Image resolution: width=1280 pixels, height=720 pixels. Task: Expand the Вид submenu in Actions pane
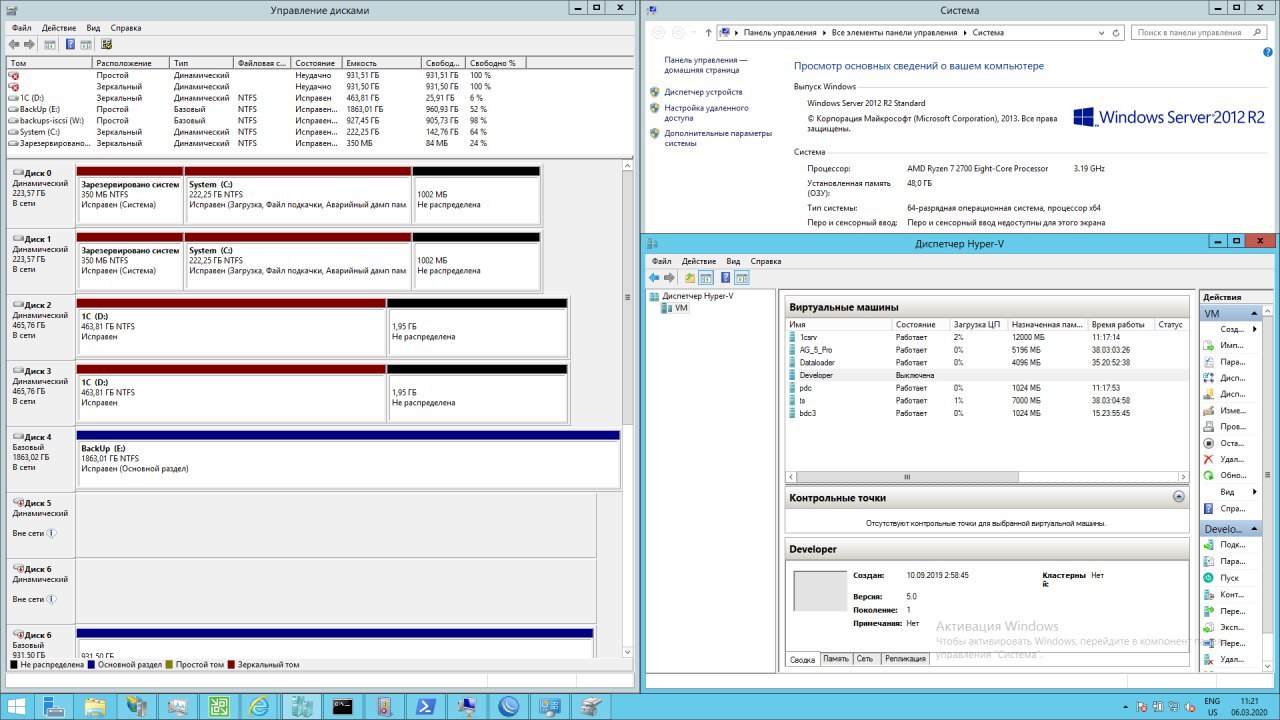pyautogui.click(x=1255, y=492)
